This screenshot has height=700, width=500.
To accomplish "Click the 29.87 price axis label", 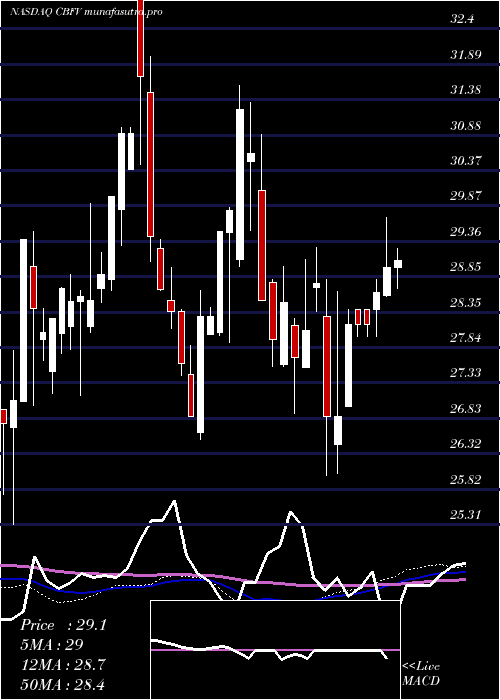I will 465,196.
